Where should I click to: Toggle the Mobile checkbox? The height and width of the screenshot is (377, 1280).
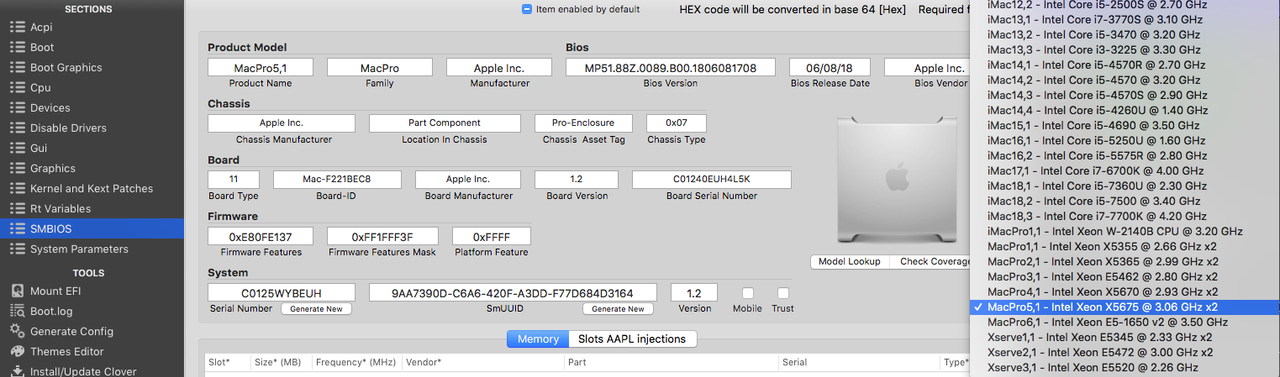[x=748, y=293]
